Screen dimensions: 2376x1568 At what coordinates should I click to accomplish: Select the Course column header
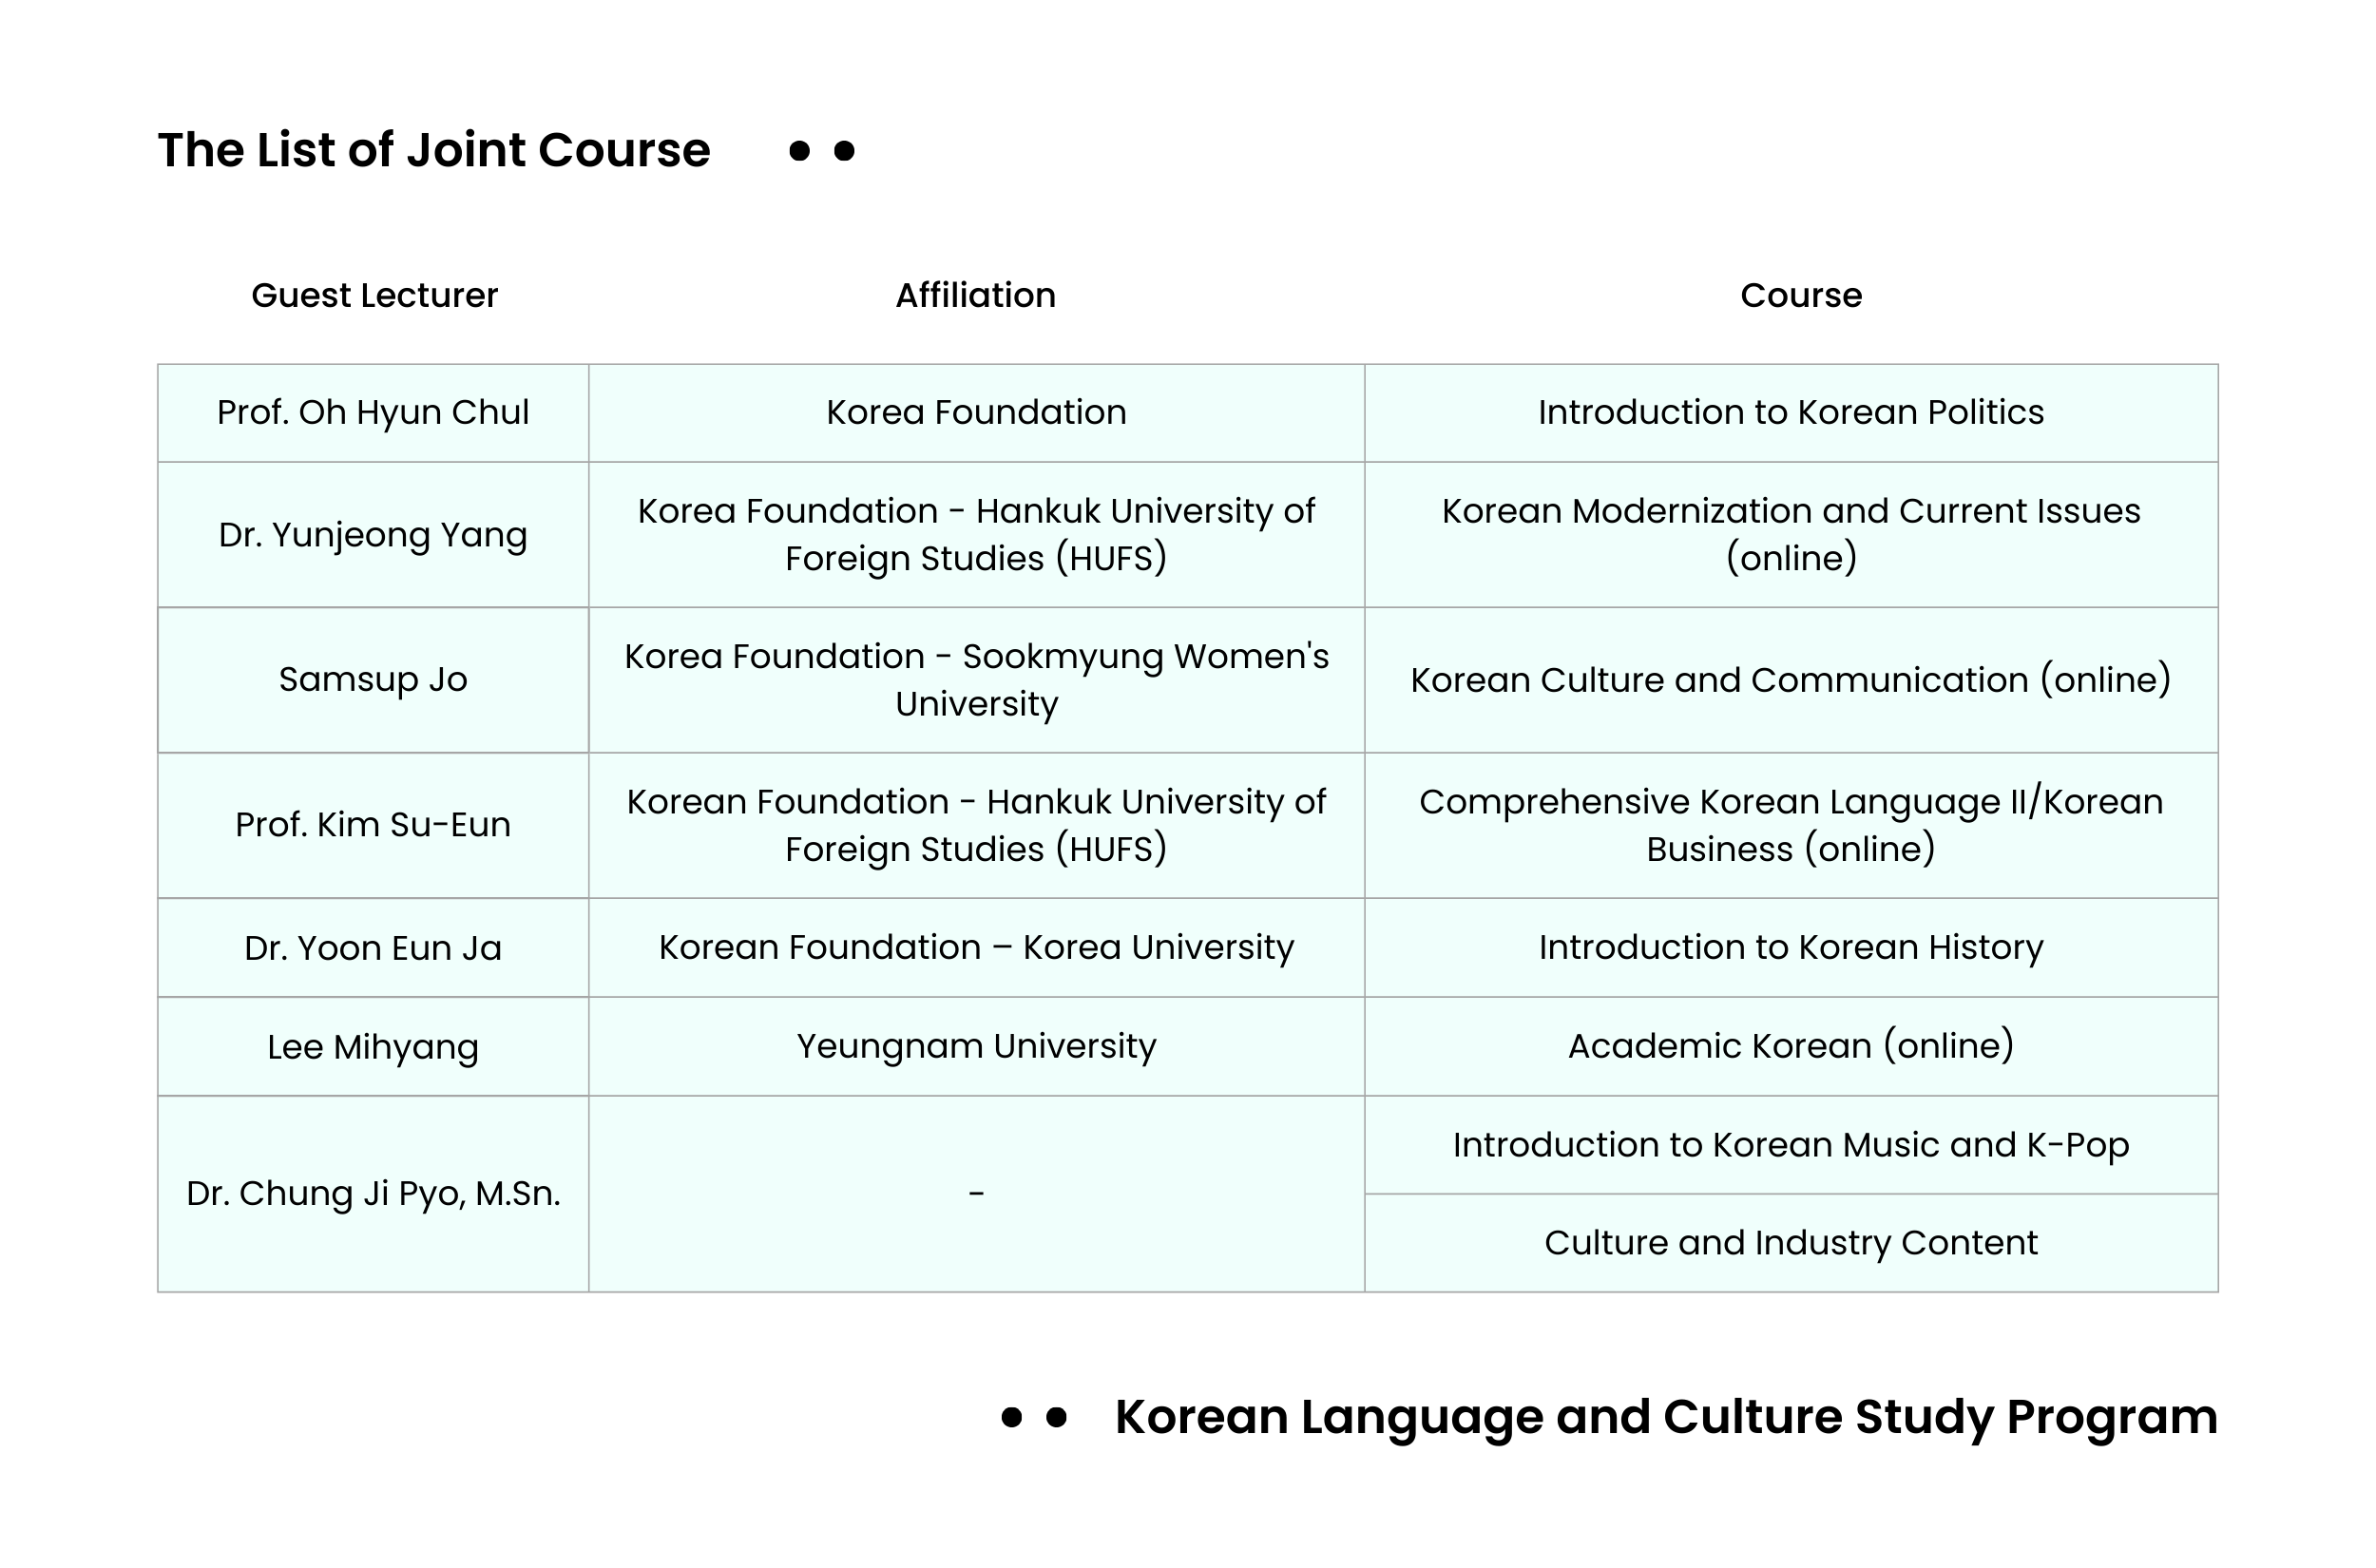1801,295
